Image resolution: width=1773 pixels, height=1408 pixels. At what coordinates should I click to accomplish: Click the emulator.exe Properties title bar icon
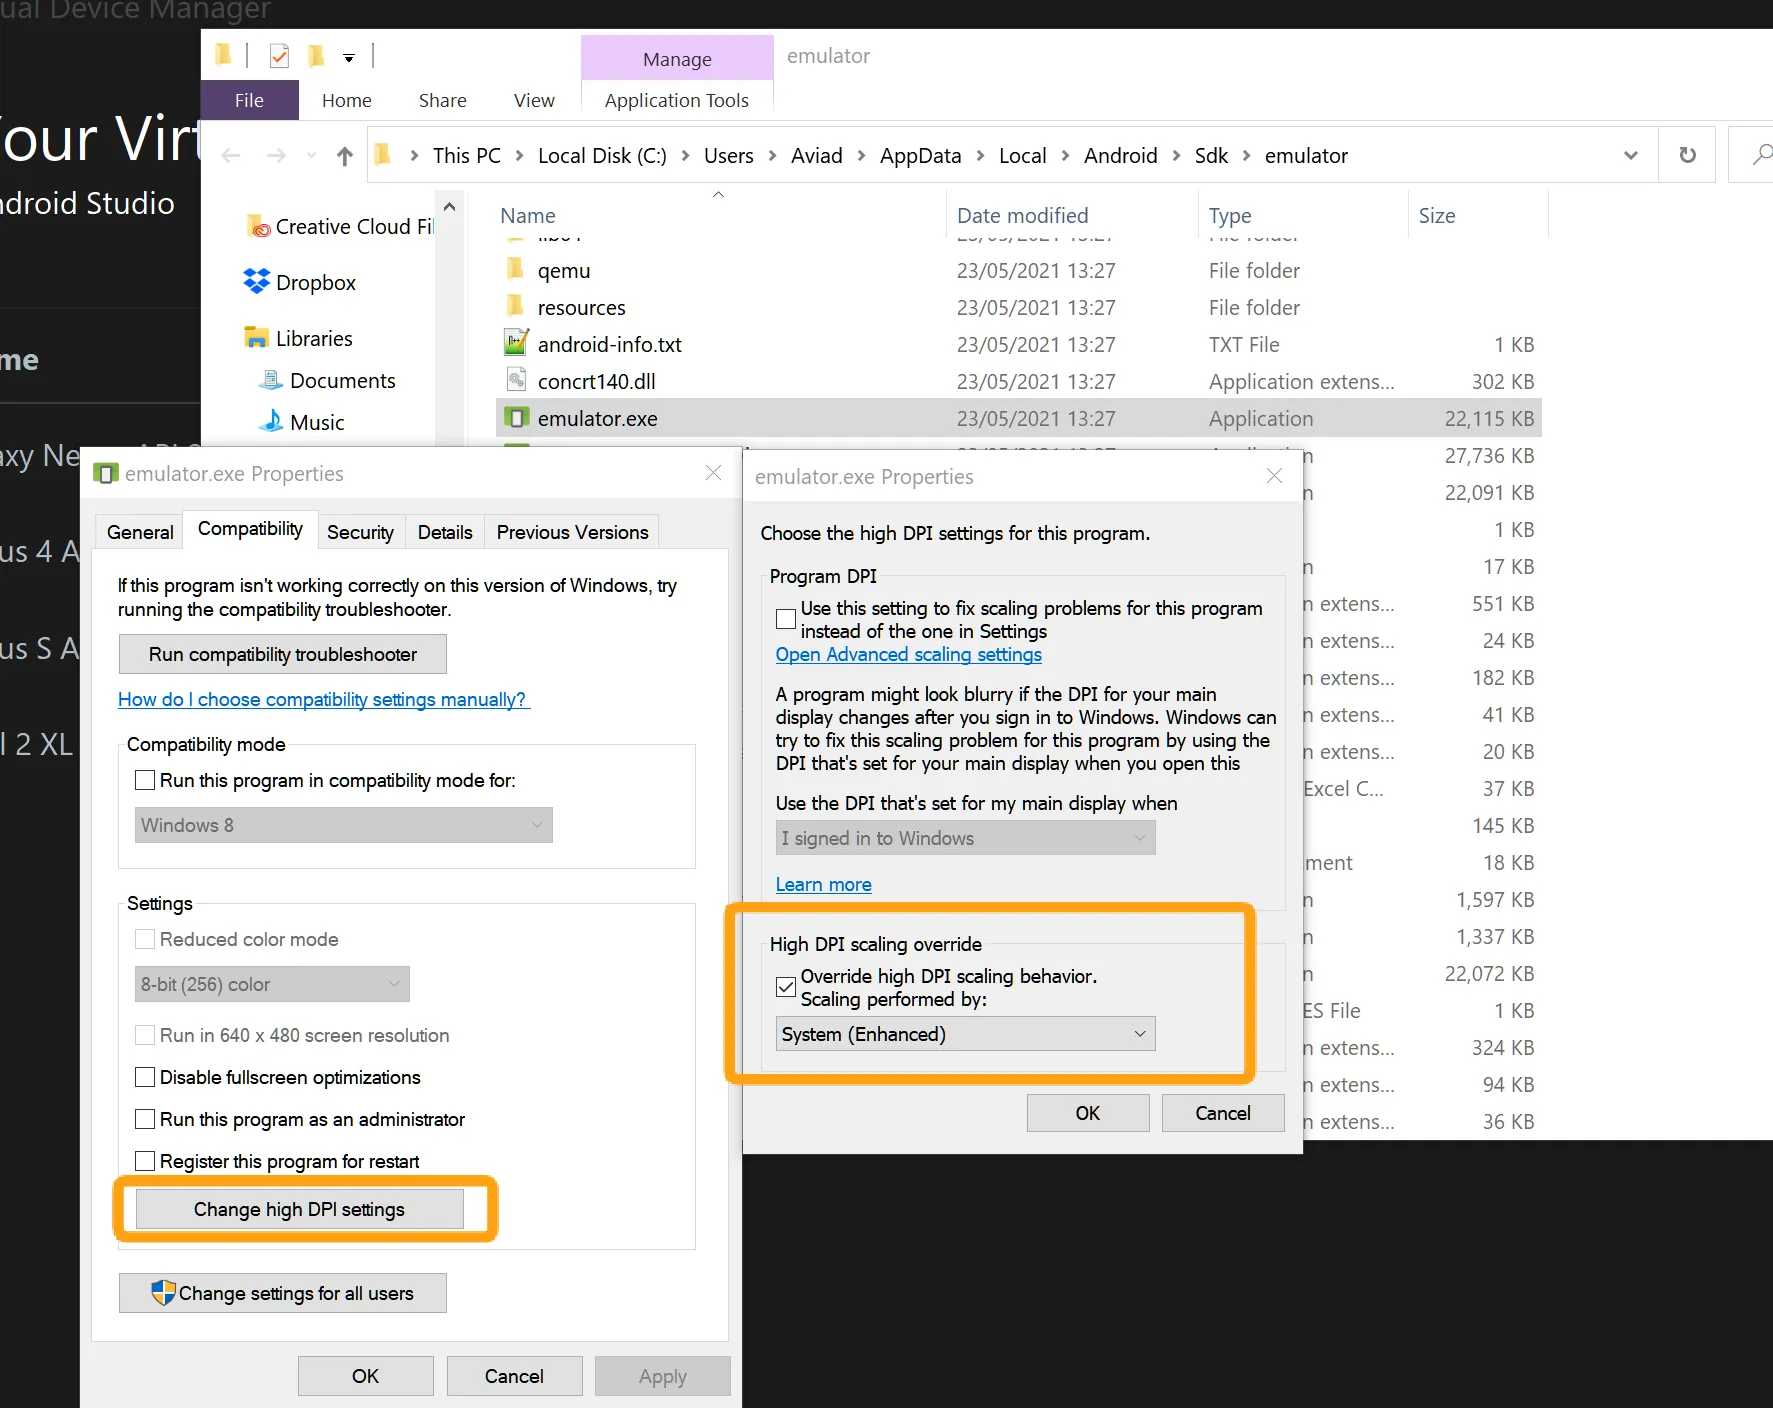(106, 473)
